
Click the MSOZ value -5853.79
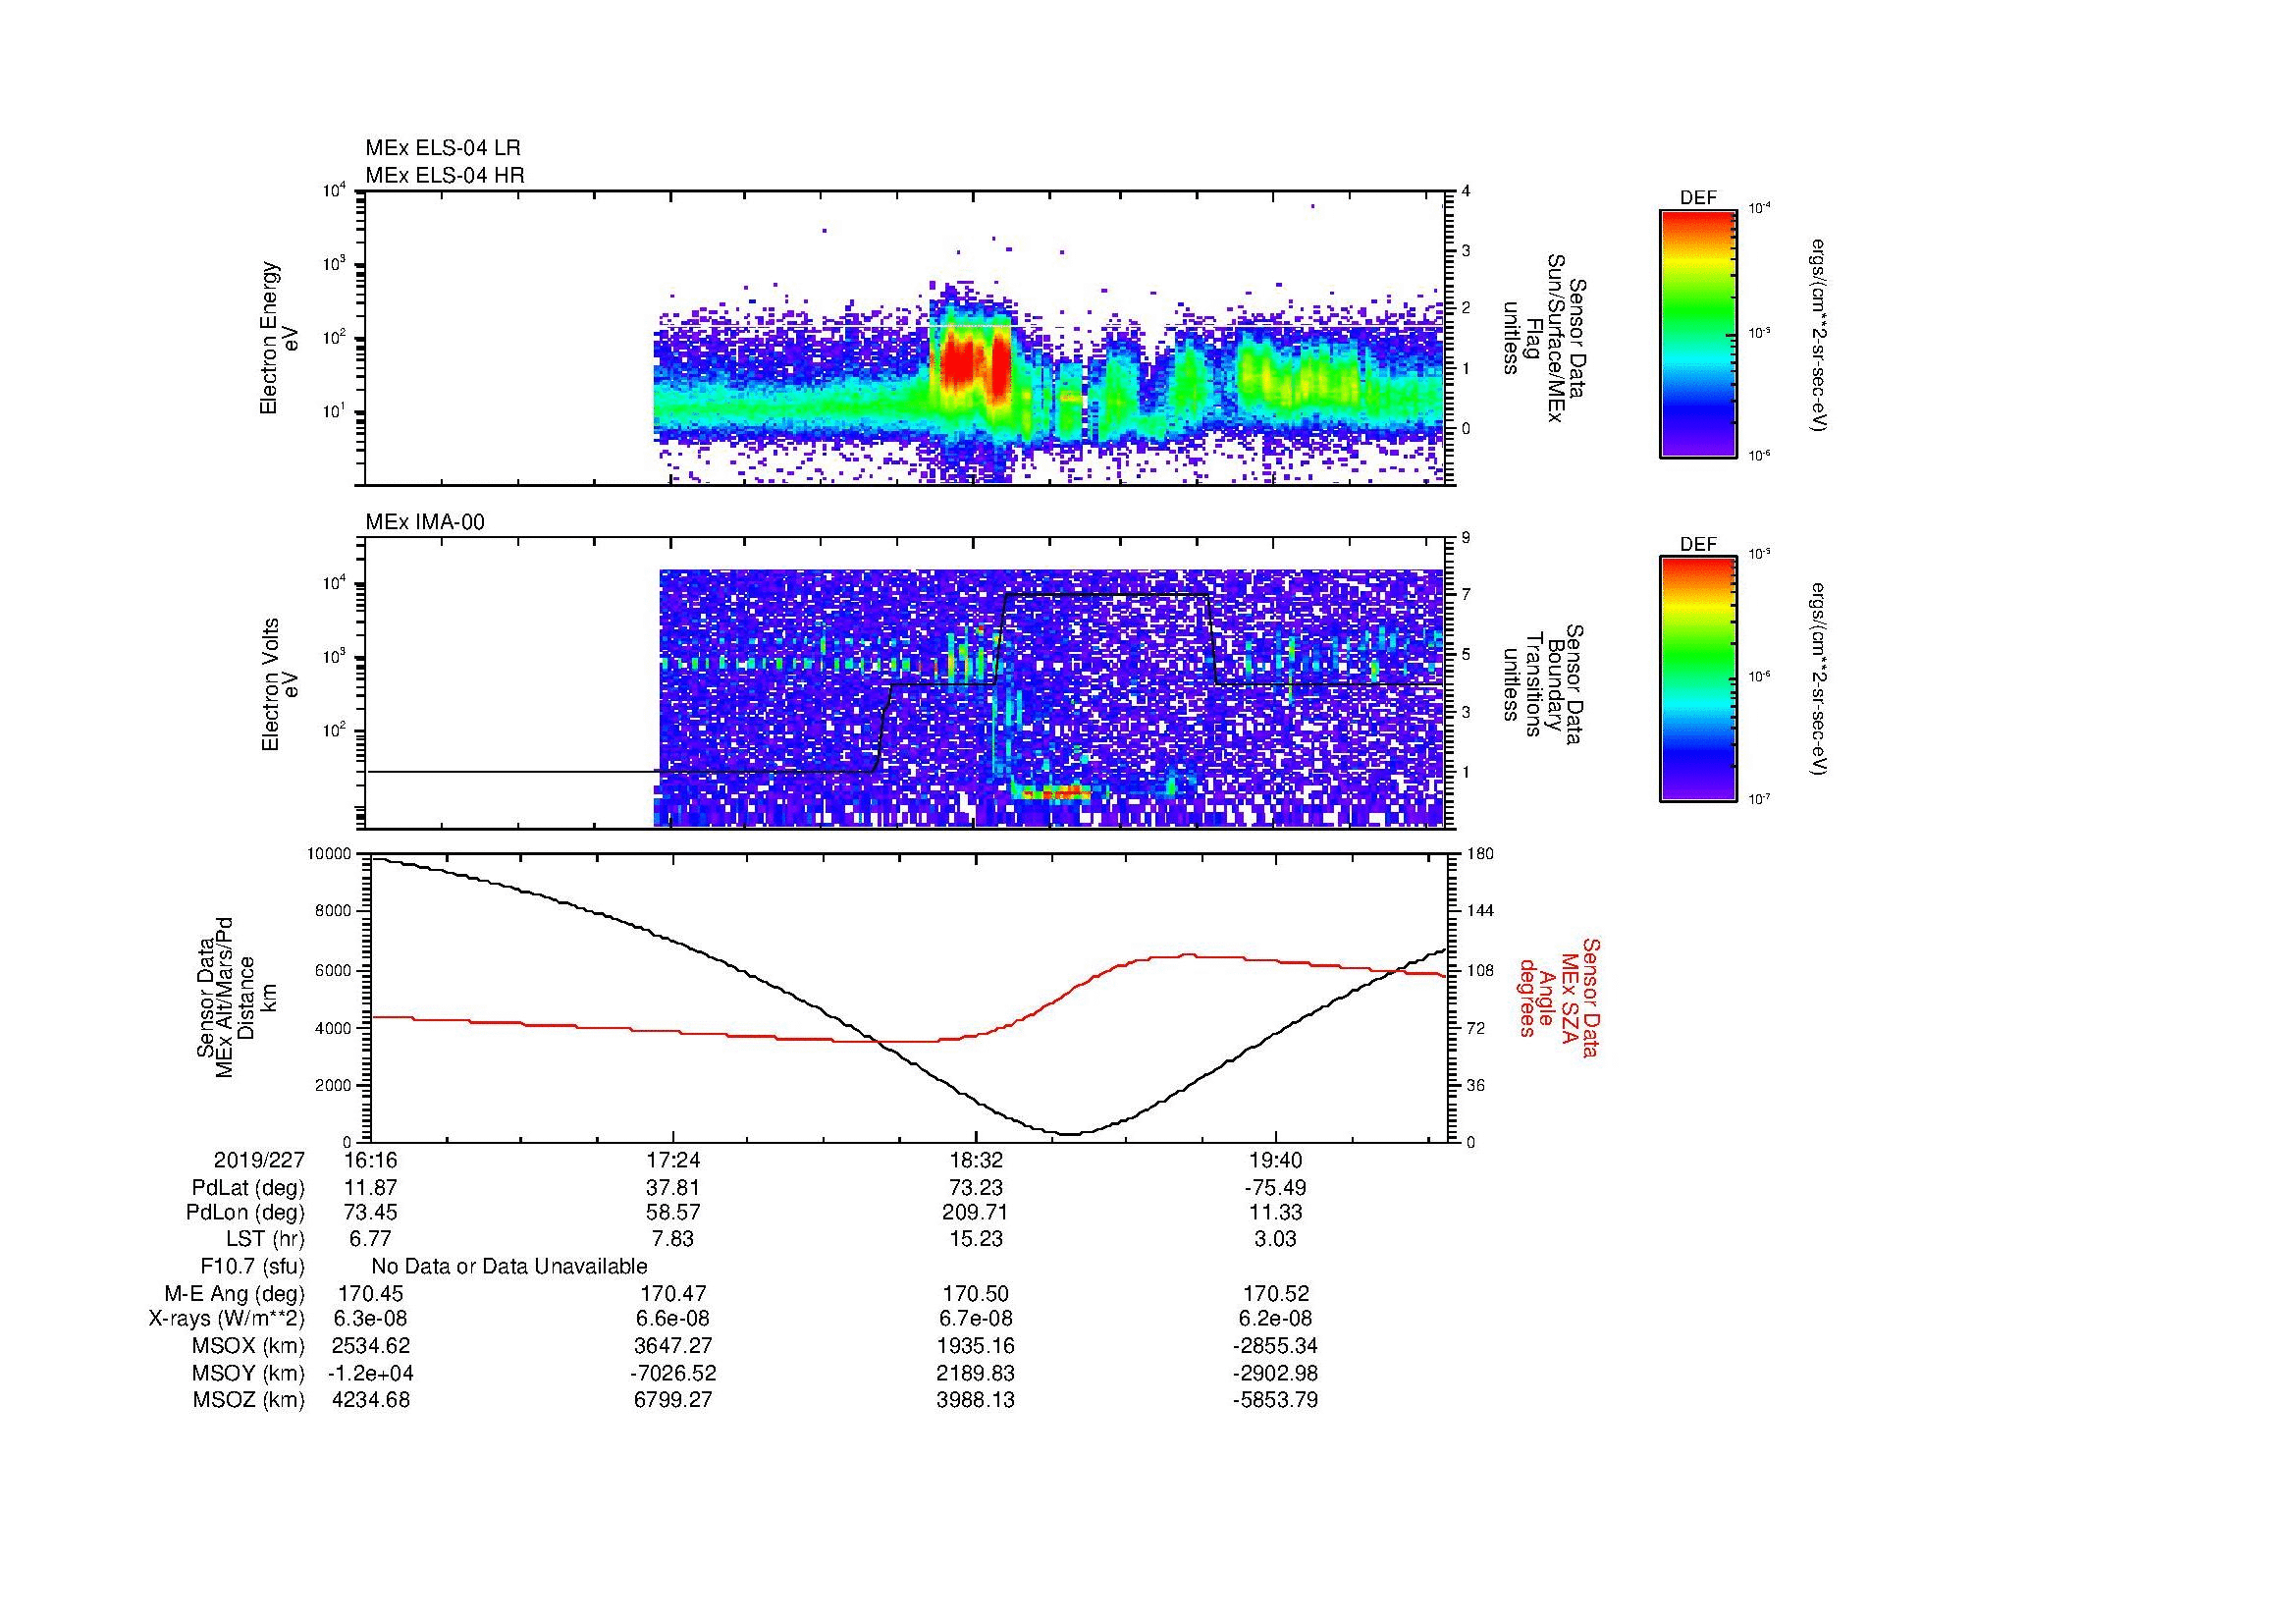pos(1276,1400)
